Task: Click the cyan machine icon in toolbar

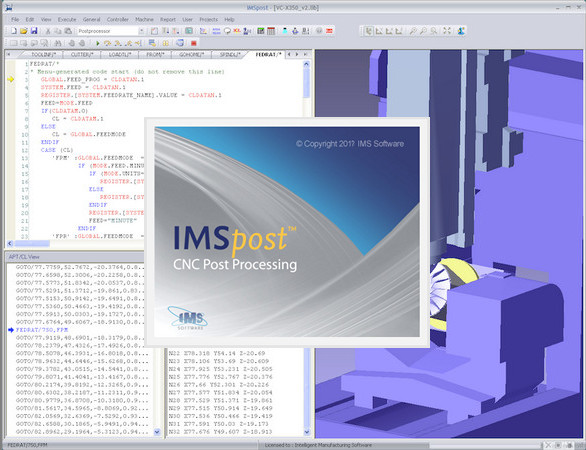Action: point(285,31)
